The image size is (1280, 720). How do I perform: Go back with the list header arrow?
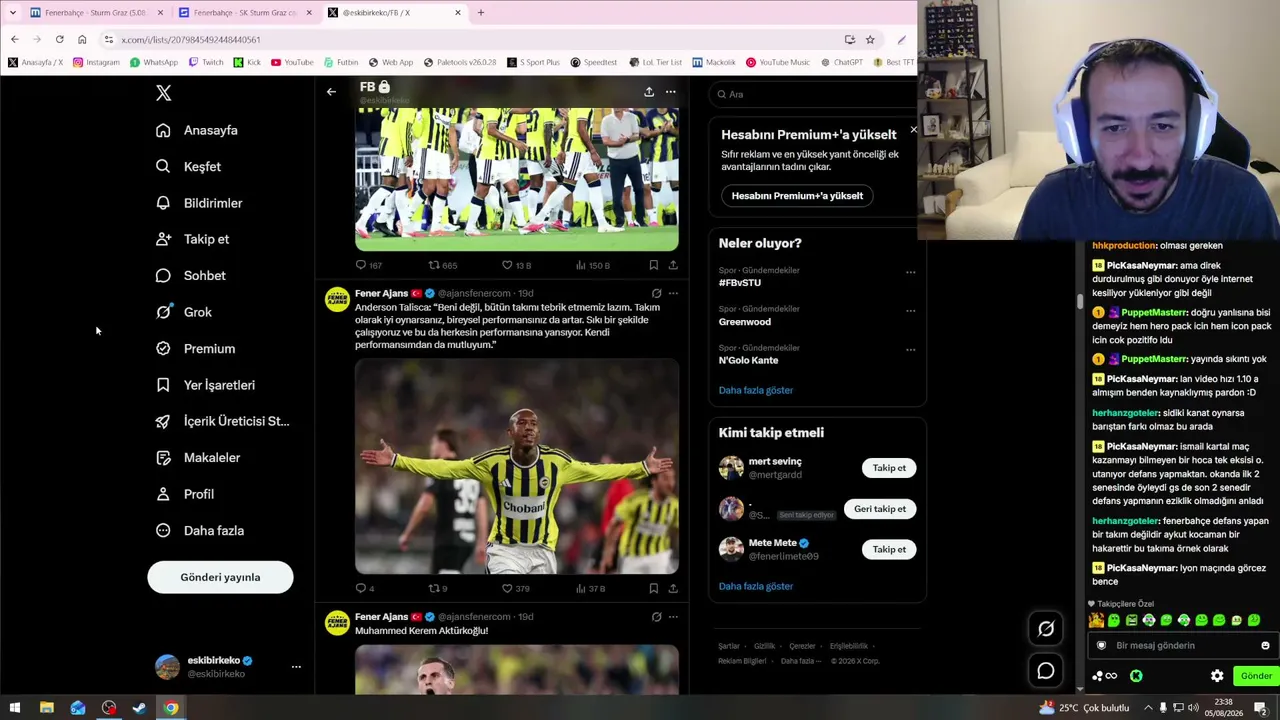coord(331,92)
